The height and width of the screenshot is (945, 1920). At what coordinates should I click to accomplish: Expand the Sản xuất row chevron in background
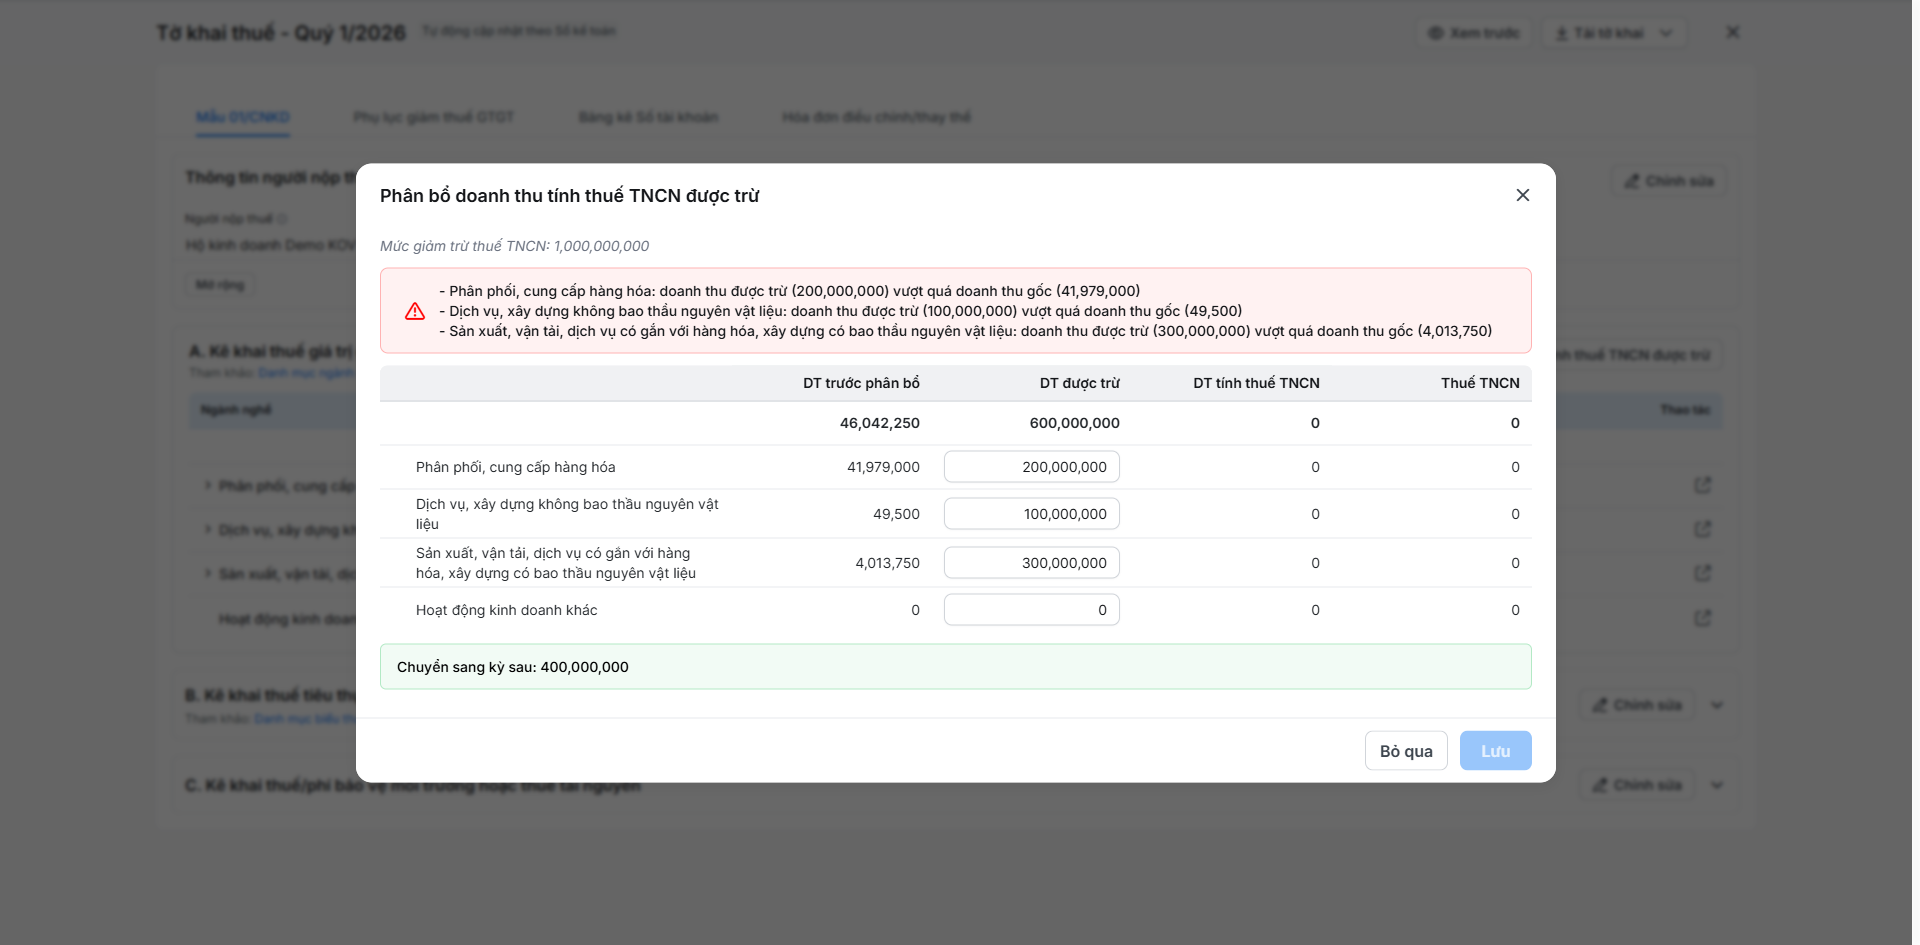tap(208, 573)
